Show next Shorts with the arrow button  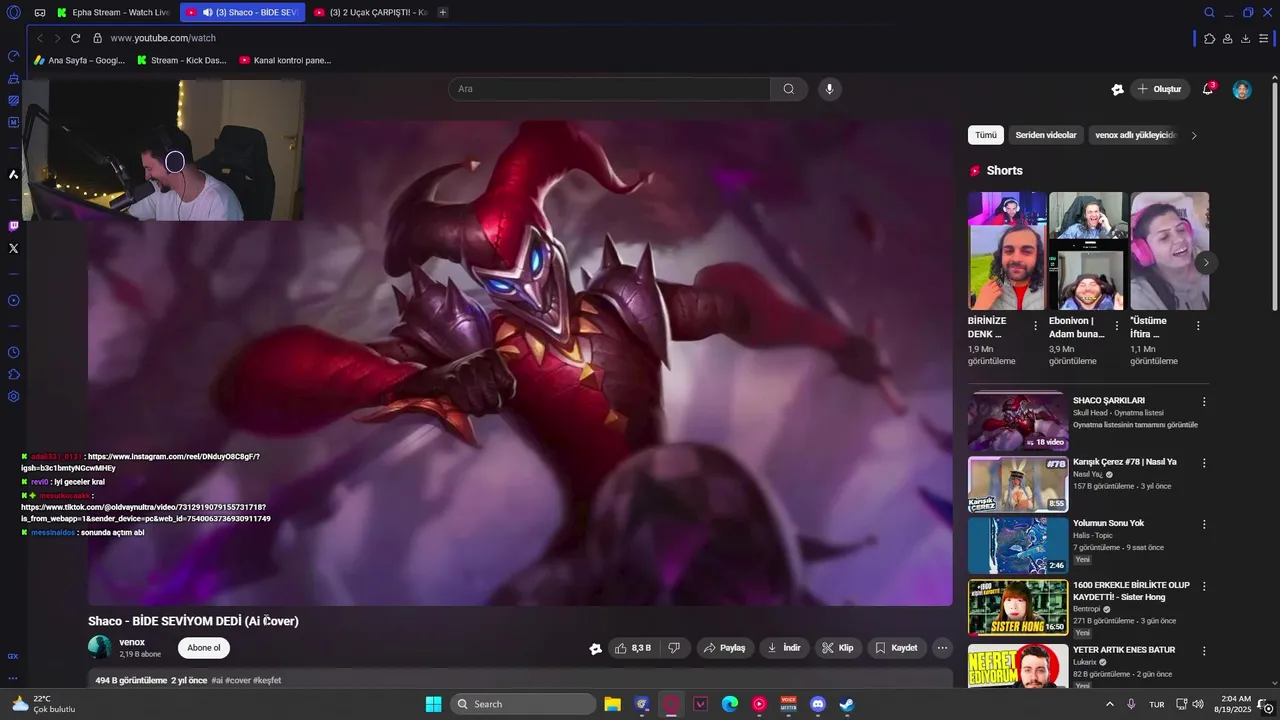pyautogui.click(x=1206, y=263)
